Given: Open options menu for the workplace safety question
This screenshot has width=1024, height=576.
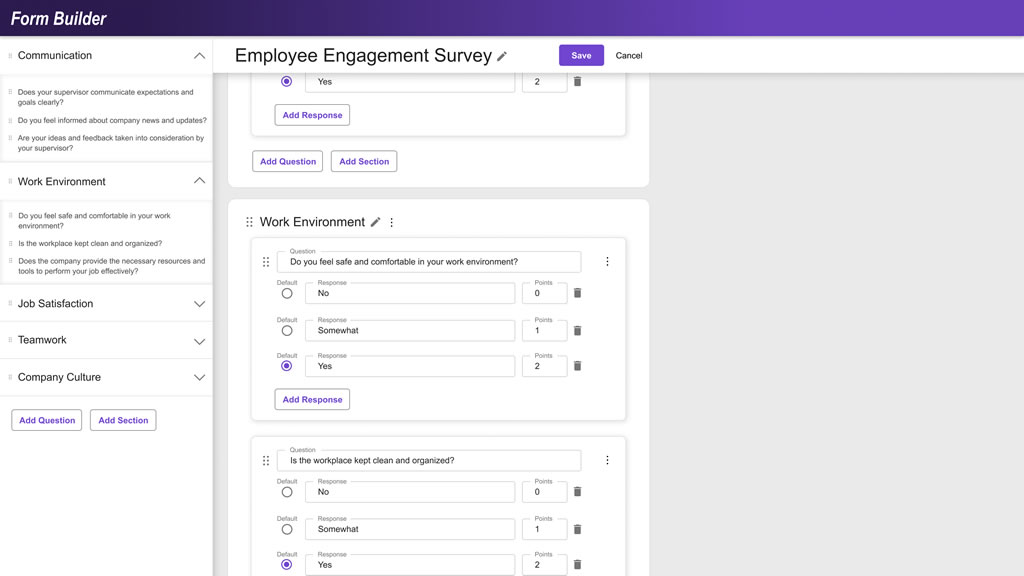Looking at the screenshot, I should [x=607, y=260].
